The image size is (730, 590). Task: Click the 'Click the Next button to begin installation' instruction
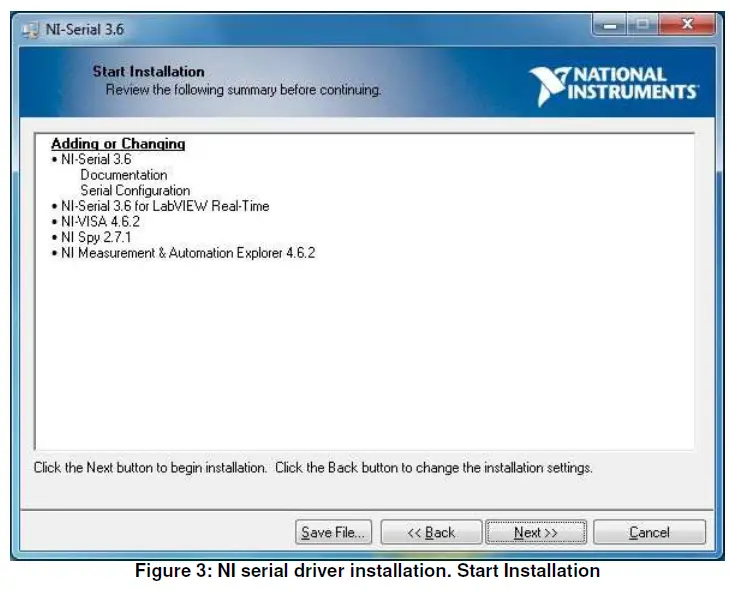(150, 468)
